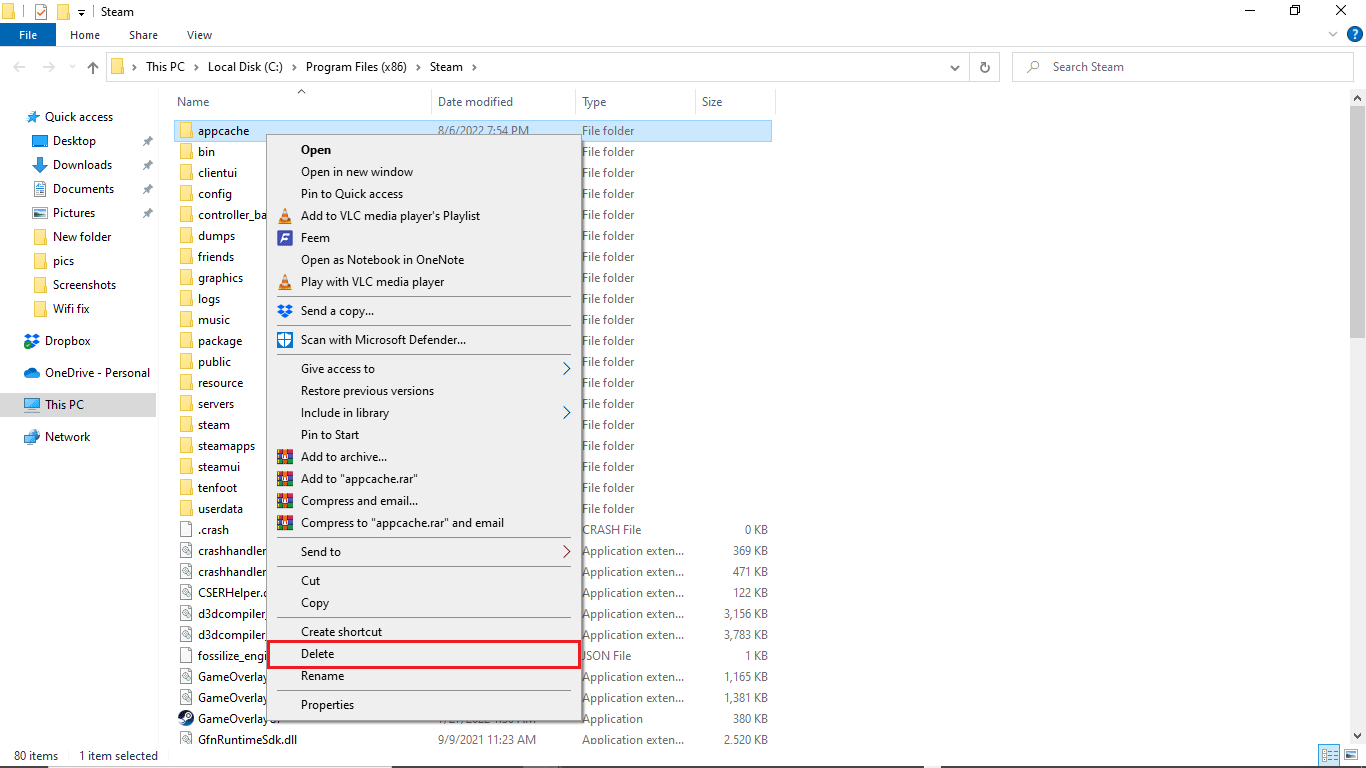Choose Open in new window
This screenshot has height=768, width=1366.
point(424,172)
